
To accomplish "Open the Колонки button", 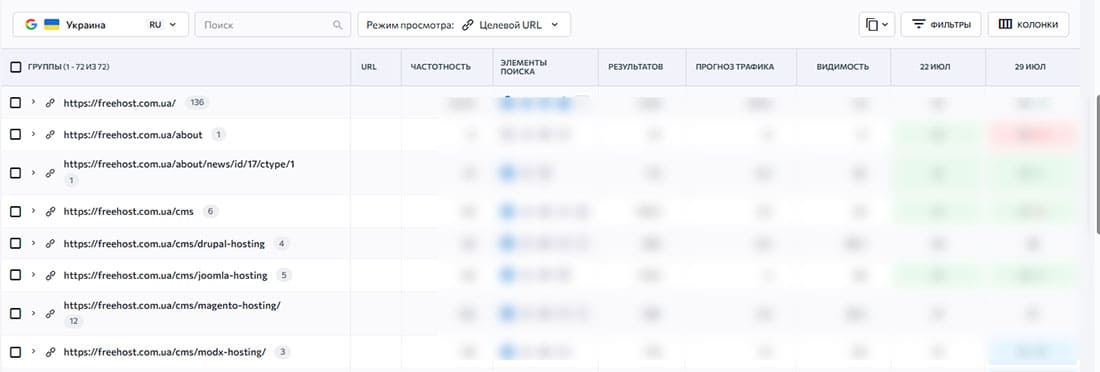I will [x=1028, y=25].
